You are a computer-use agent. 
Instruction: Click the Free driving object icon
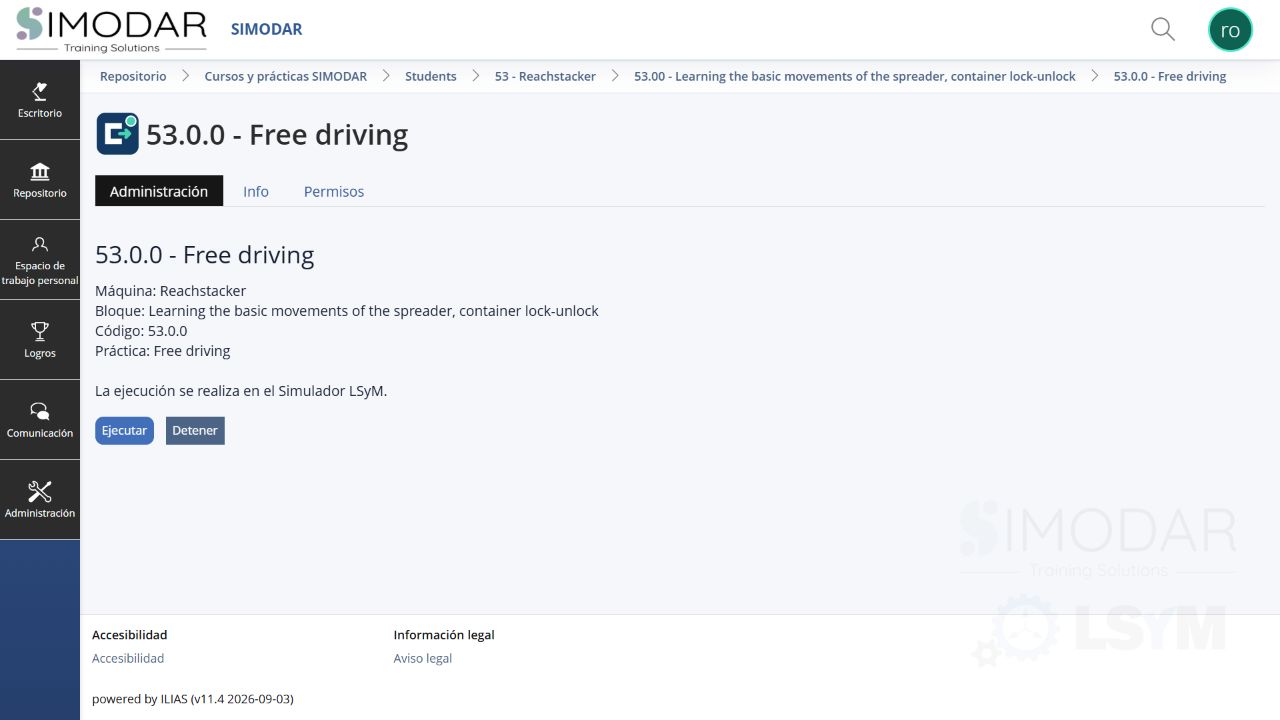pyautogui.click(x=117, y=134)
